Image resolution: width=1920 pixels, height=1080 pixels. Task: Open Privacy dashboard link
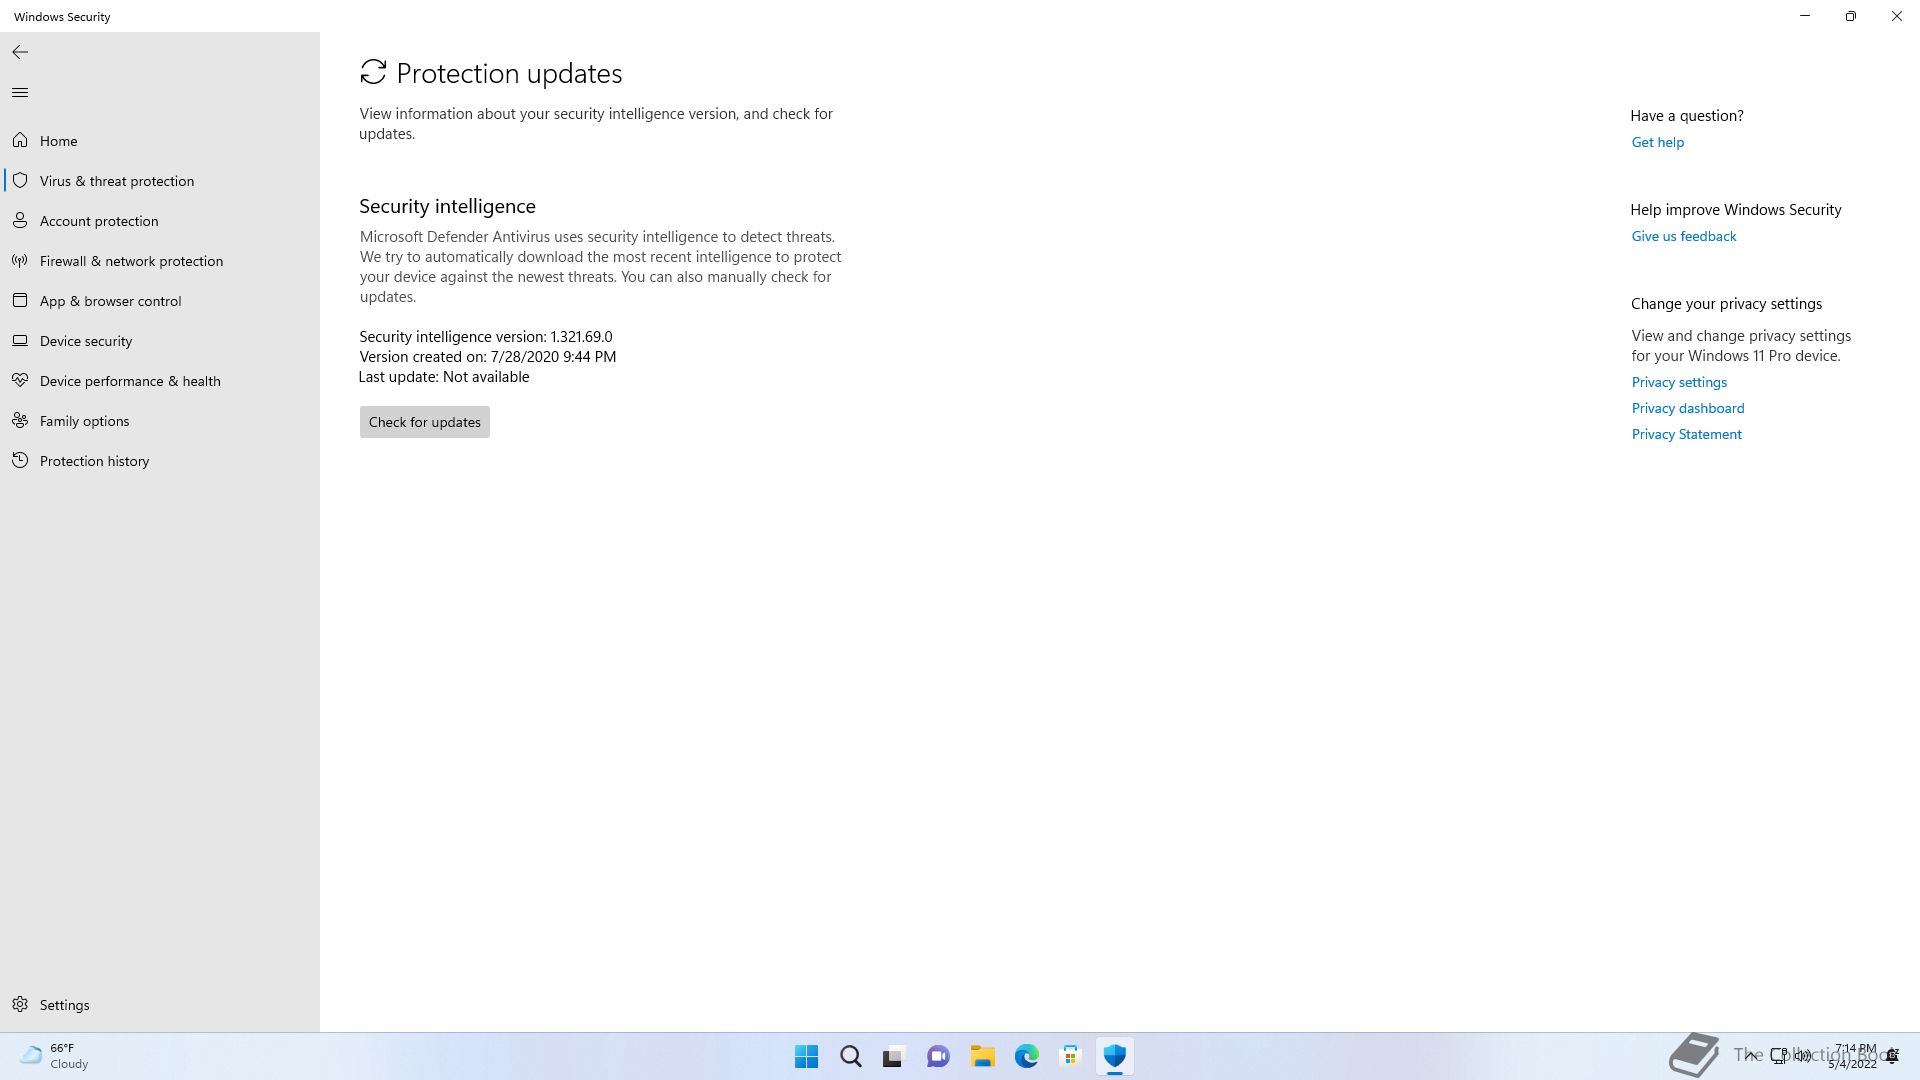1687,408
